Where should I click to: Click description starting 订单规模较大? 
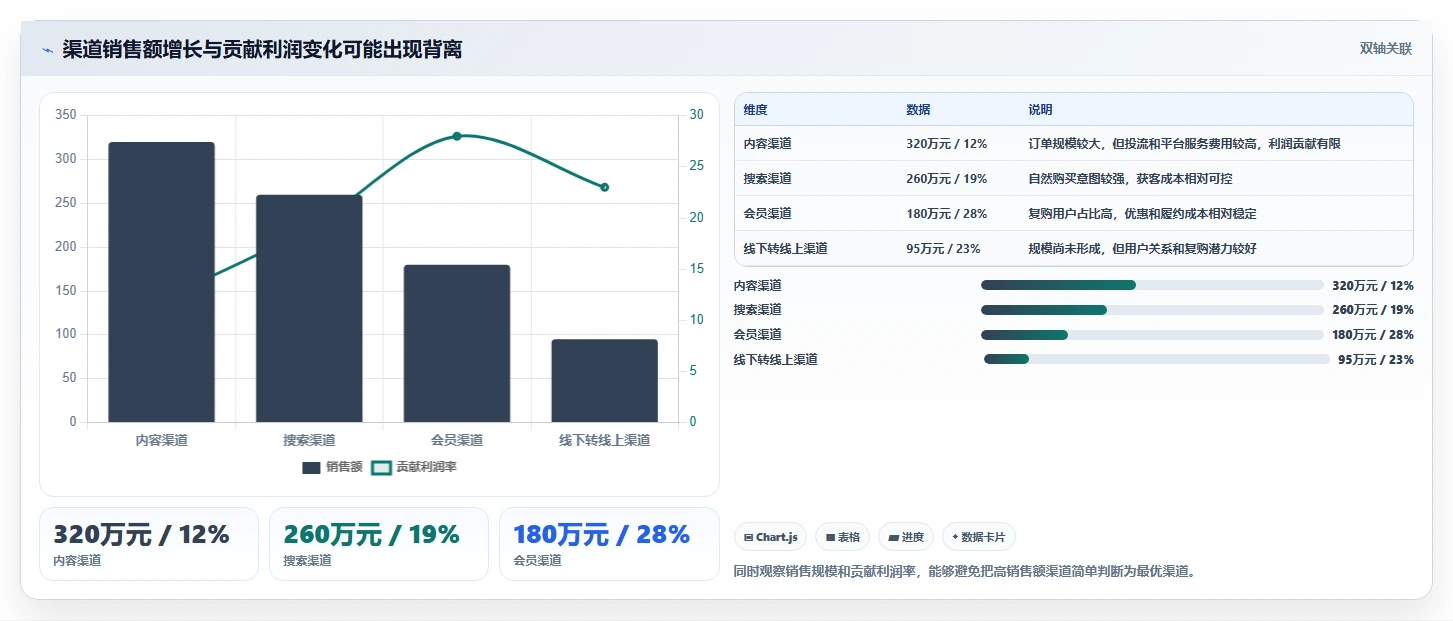[x=1185, y=144]
